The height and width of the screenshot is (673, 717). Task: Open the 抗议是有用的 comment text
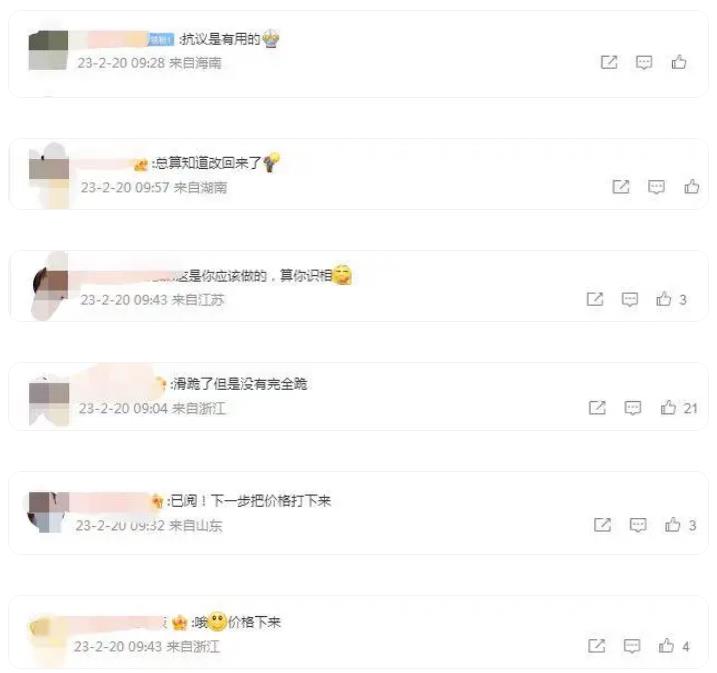tap(221, 39)
